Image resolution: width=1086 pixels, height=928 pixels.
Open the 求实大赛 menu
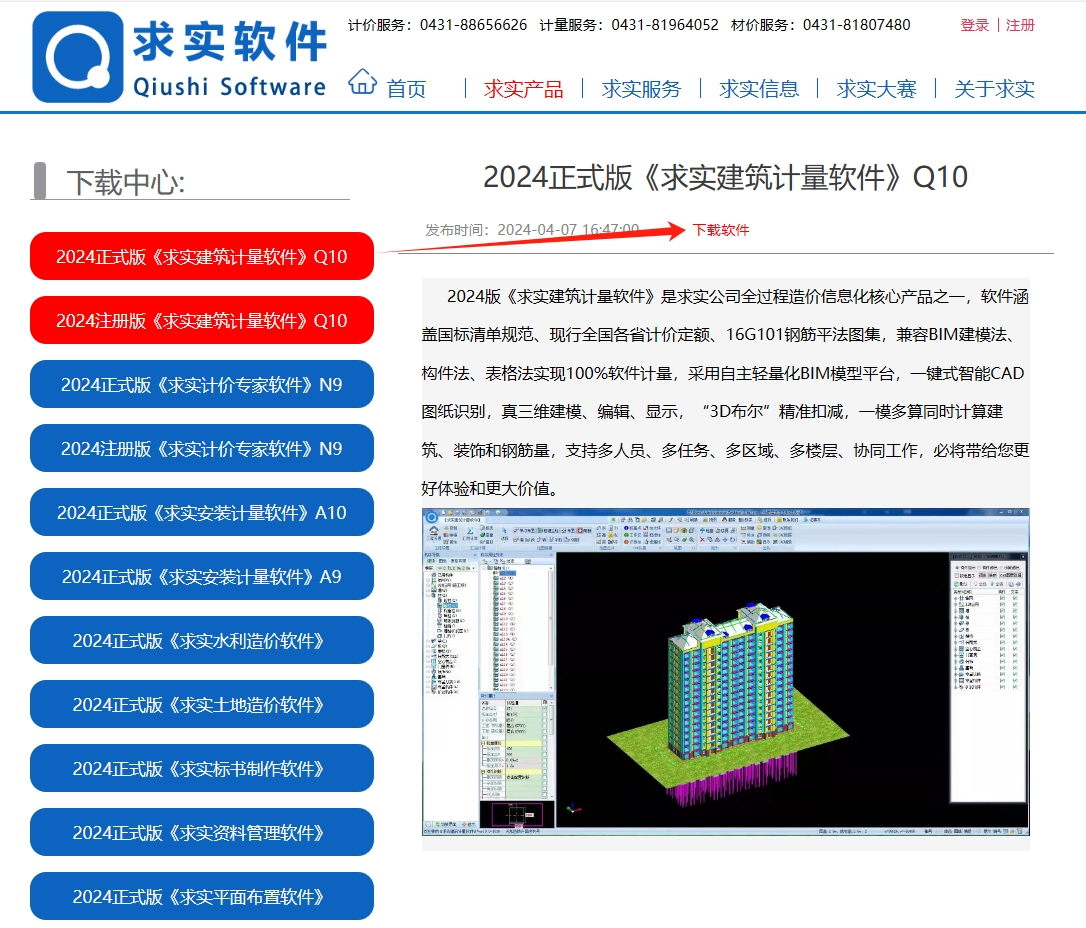click(877, 89)
